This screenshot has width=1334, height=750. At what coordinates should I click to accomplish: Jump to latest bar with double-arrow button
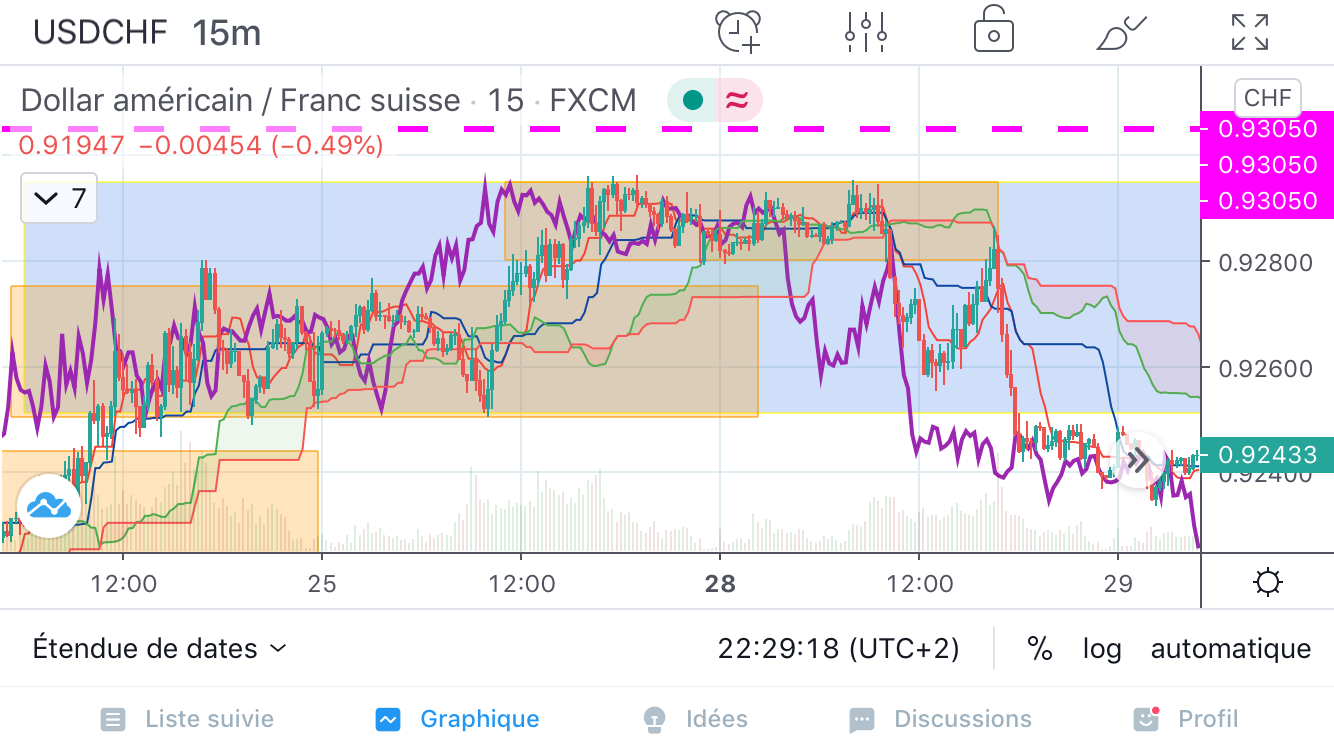click(x=1138, y=461)
